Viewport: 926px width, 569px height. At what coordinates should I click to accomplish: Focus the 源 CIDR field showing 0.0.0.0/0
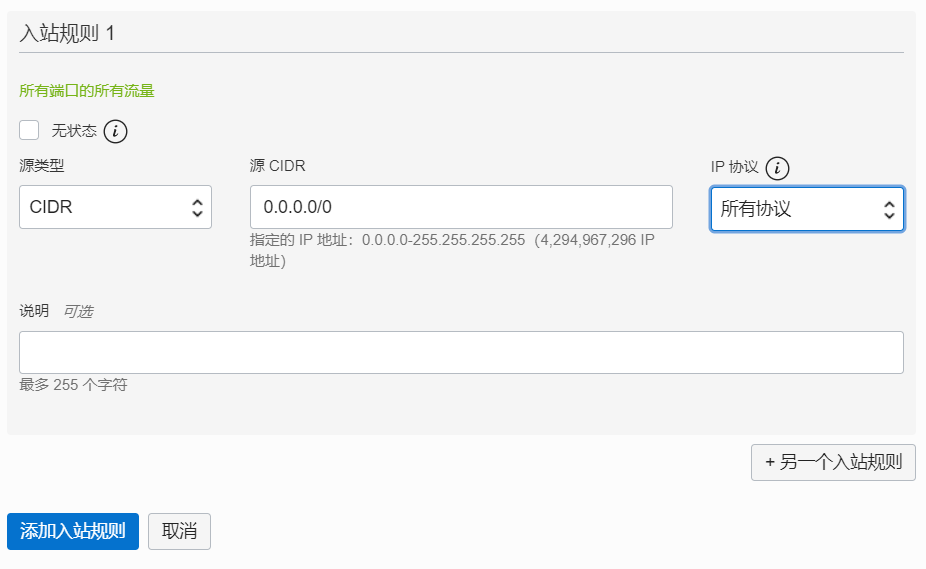[461, 207]
